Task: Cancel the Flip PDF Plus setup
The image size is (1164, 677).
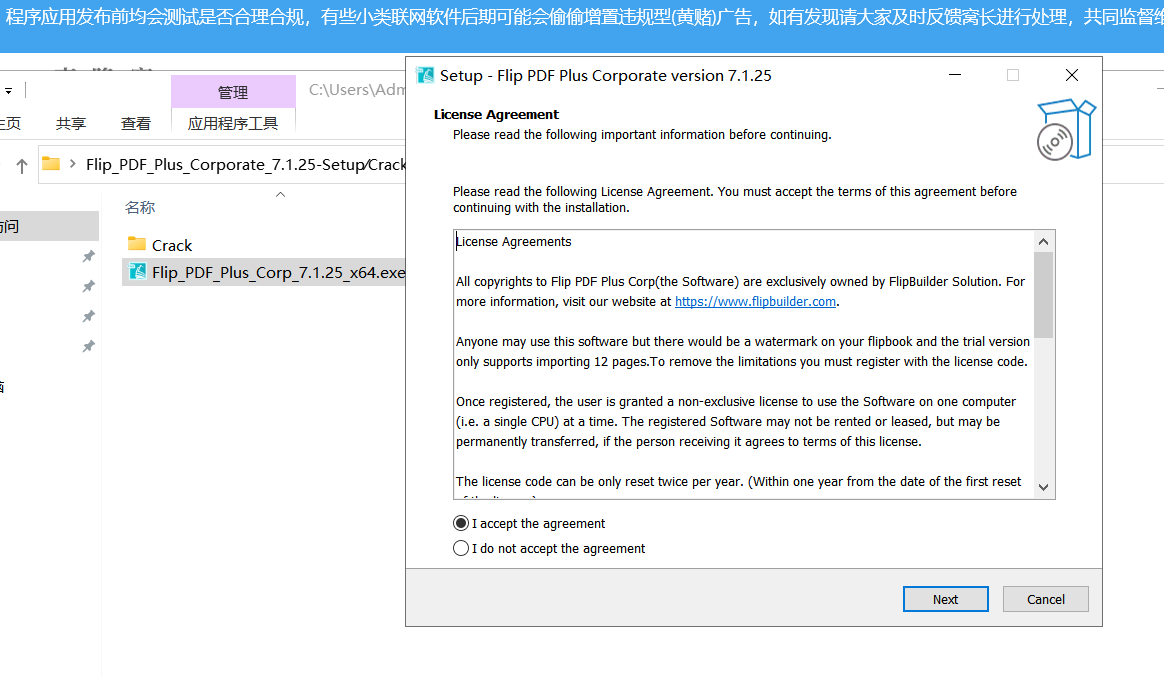Action: pos(1045,599)
